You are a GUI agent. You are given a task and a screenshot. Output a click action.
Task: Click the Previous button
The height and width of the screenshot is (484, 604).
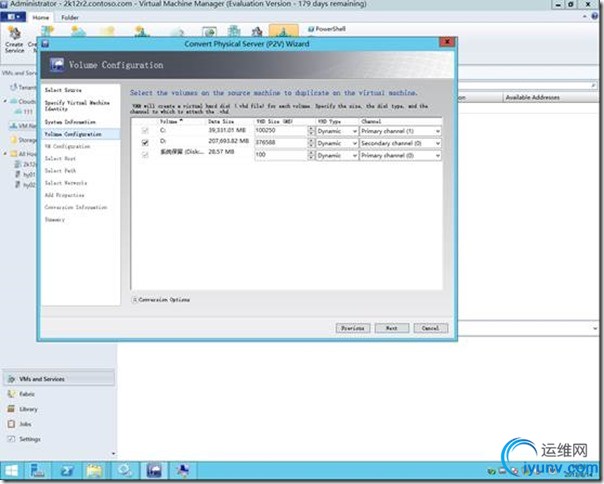(x=353, y=328)
